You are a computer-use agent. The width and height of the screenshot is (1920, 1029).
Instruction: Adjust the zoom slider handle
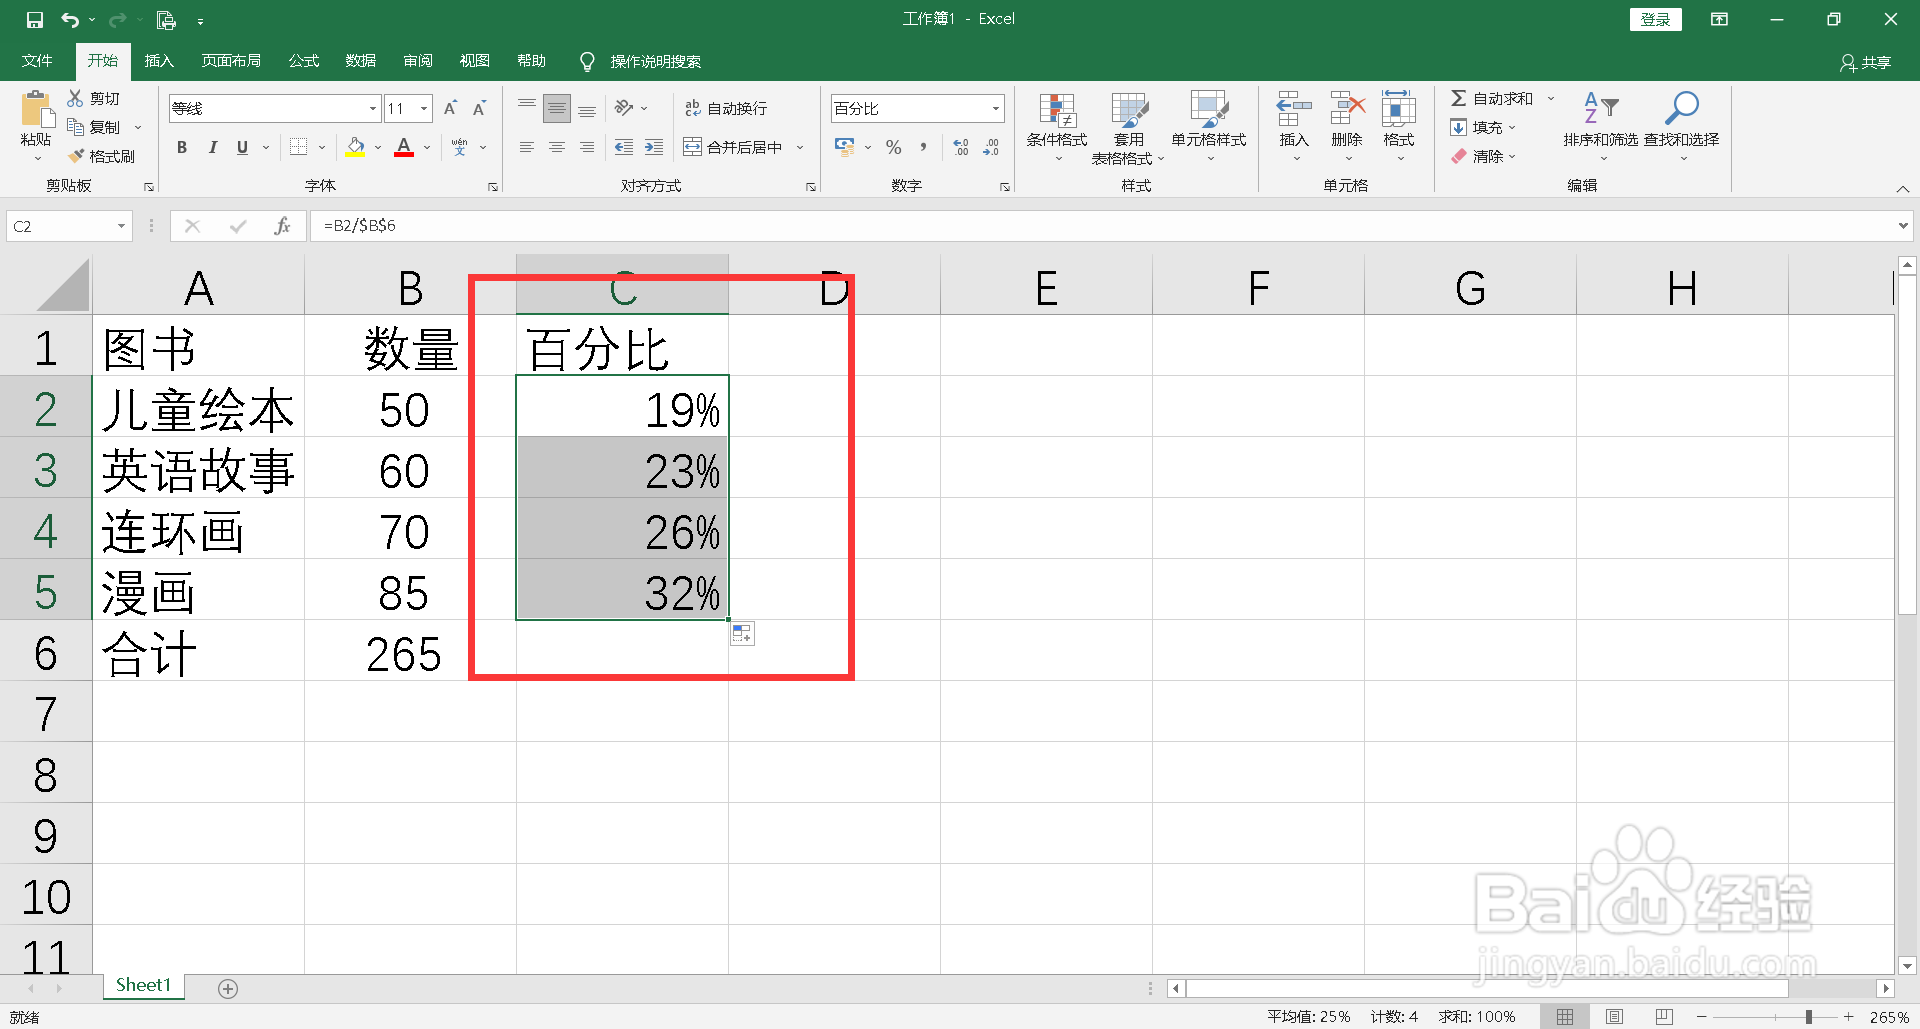[x=1808, y=1017]
